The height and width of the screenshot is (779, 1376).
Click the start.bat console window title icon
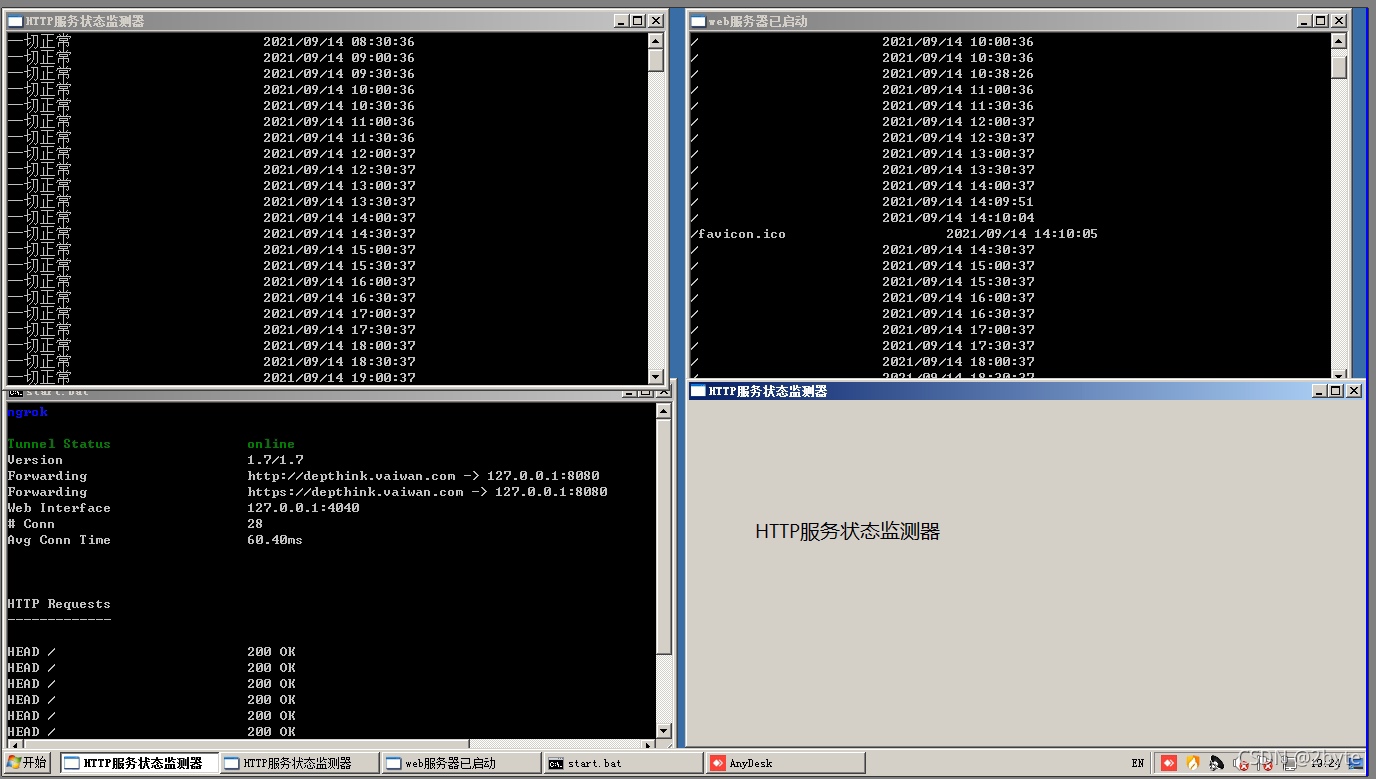15,392
